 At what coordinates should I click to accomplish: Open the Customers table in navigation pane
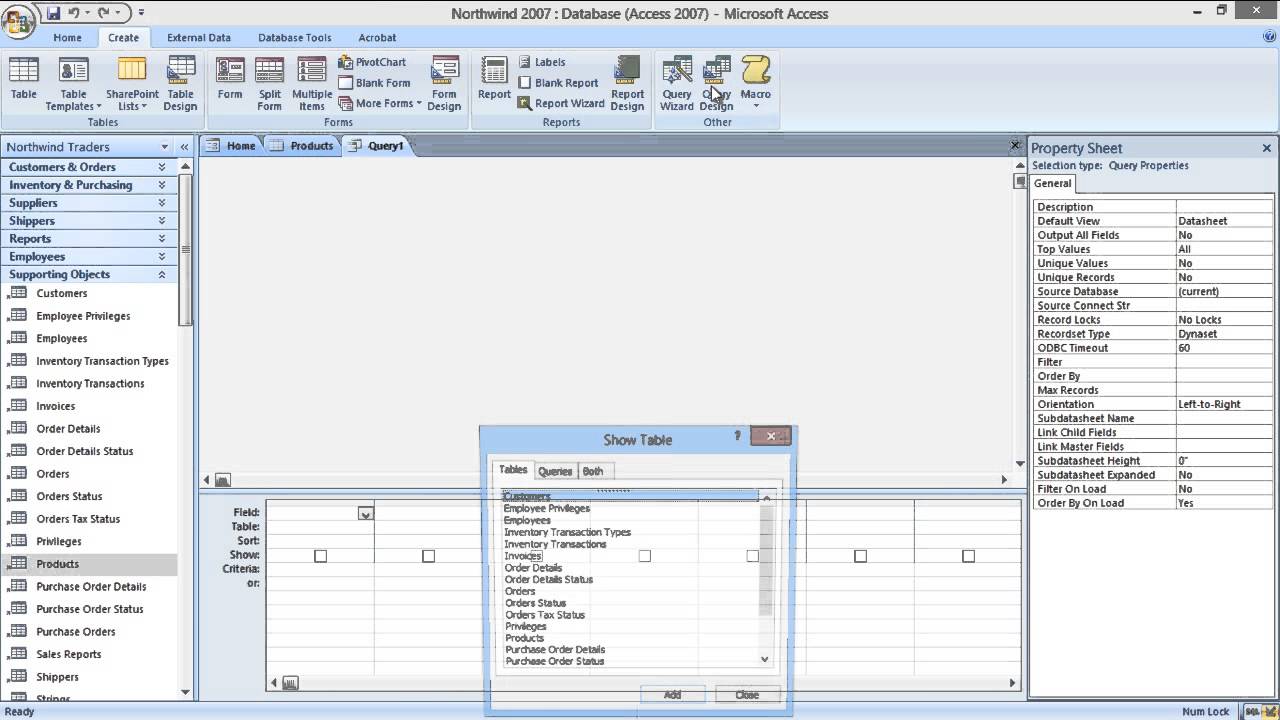pyautogui.click(x=62, y=293)
